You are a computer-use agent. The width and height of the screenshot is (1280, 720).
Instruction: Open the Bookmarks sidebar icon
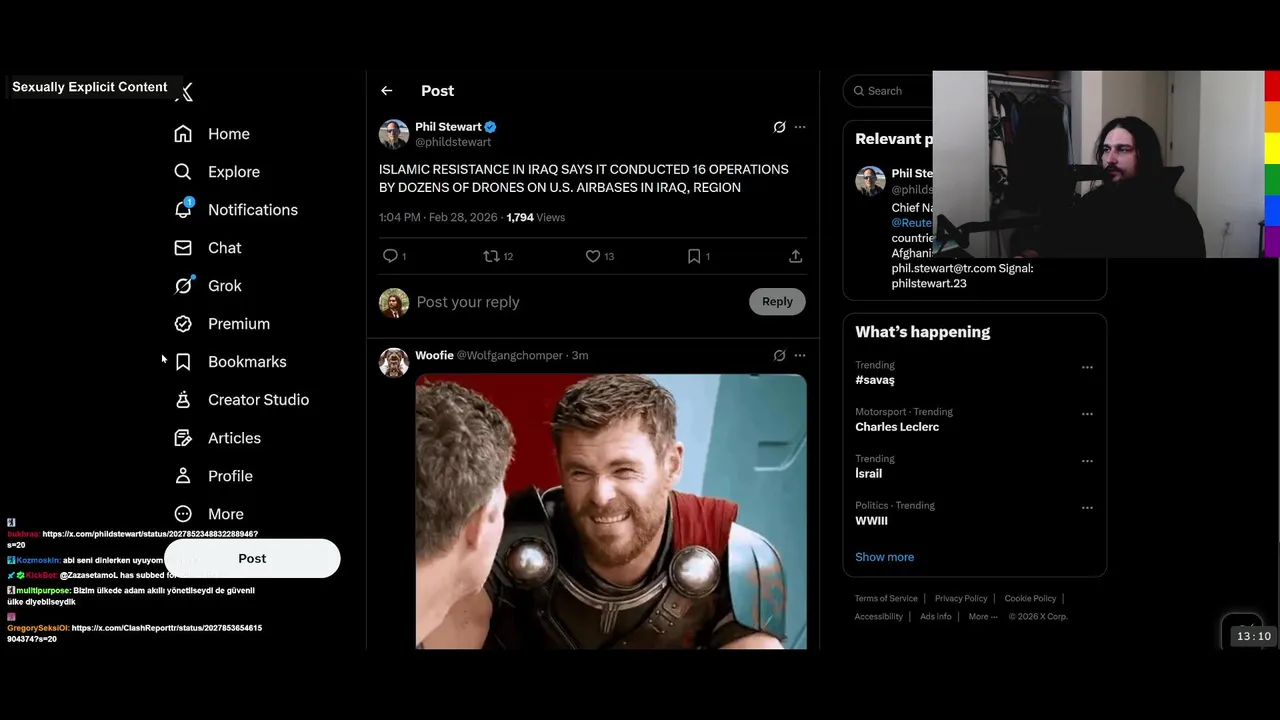(x=183, y=362)
